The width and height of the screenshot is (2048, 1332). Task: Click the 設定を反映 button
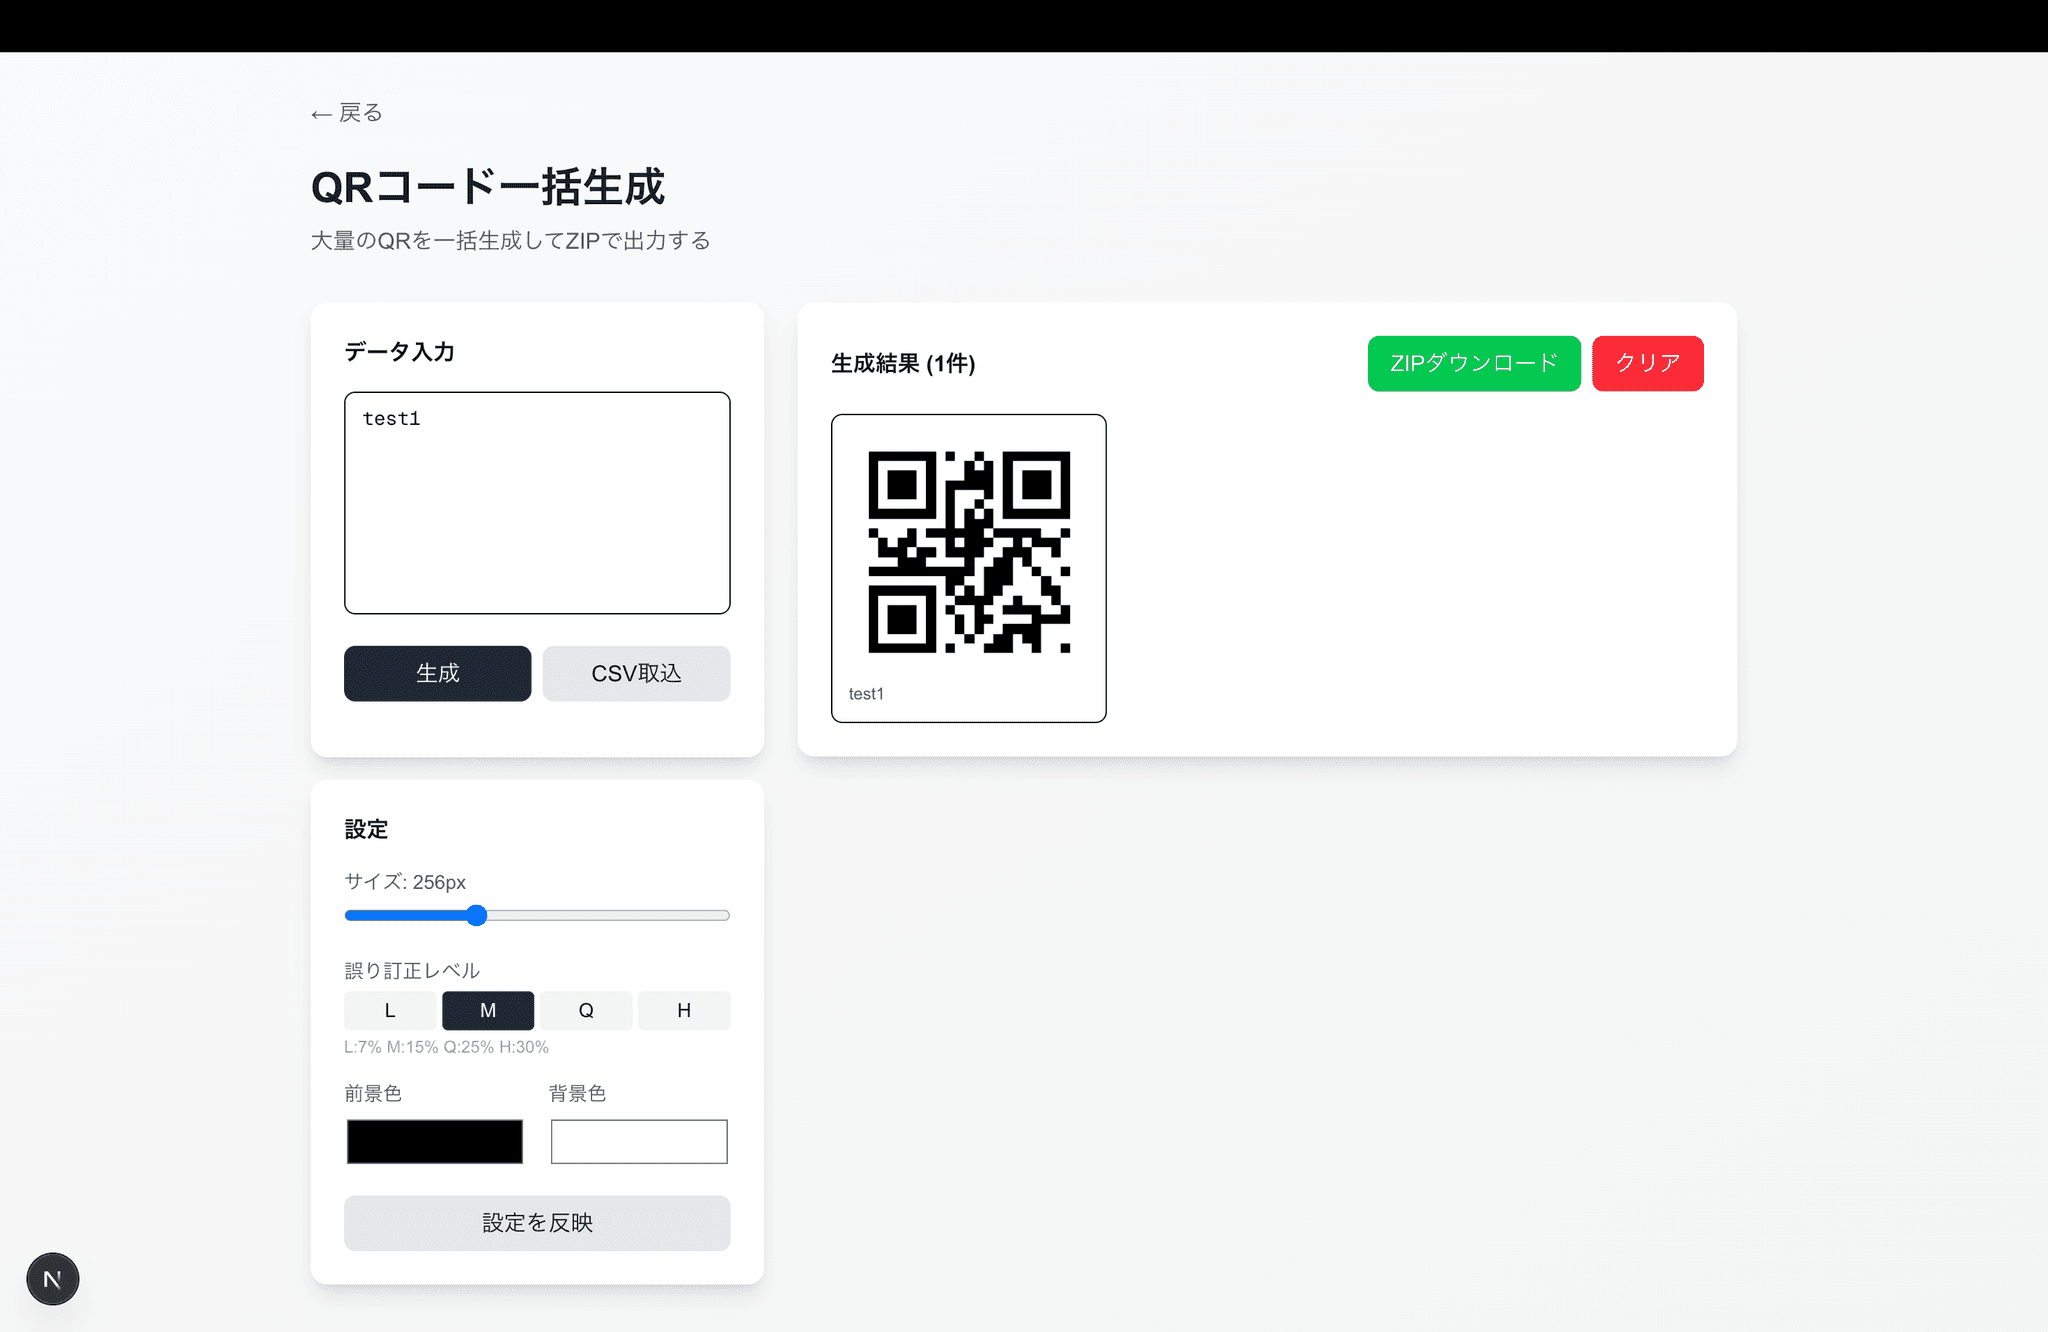537,1222
